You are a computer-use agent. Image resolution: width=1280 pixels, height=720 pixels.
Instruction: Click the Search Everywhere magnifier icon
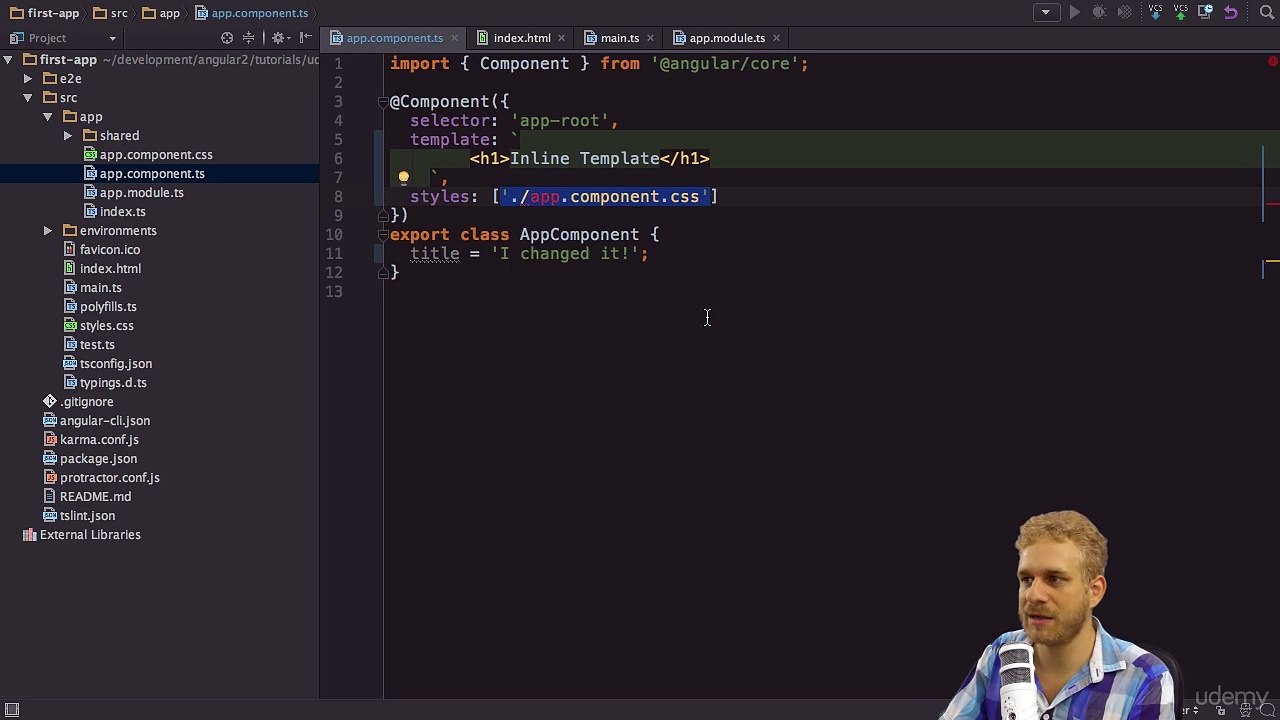[1265, 12]
